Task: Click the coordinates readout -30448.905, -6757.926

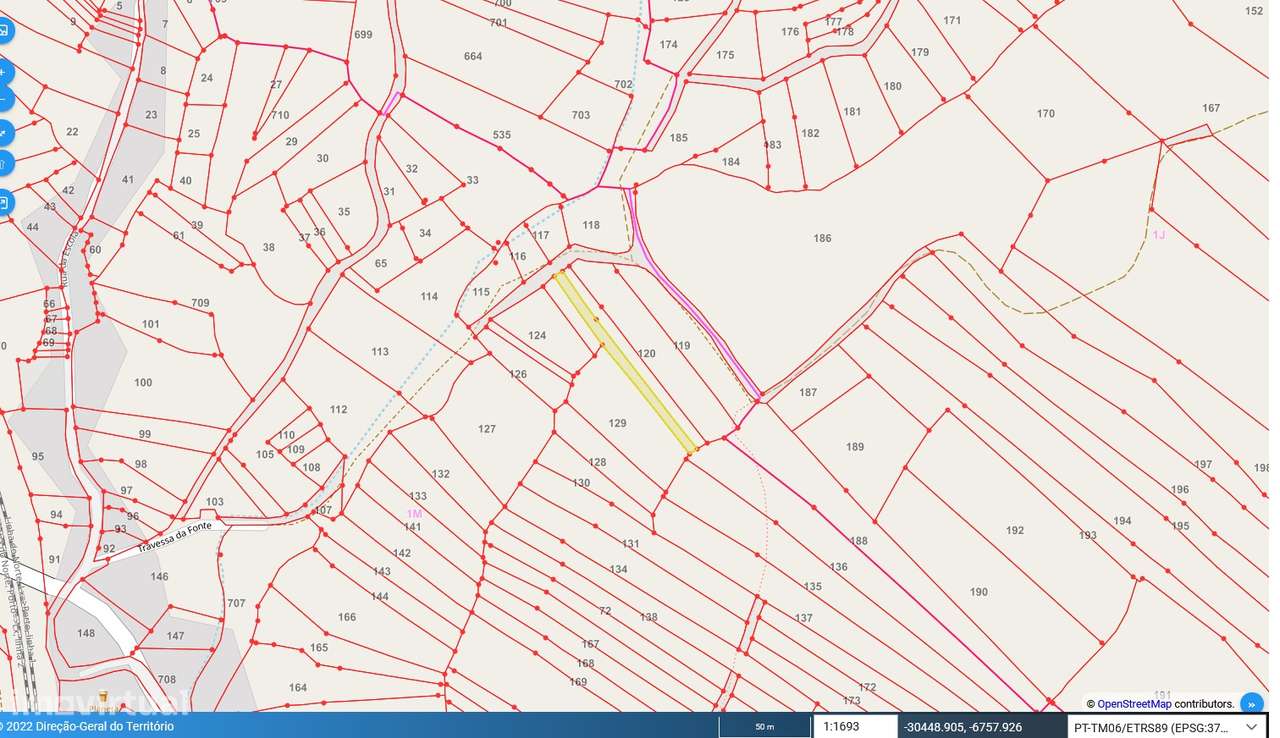Action: tap(962, 727)
